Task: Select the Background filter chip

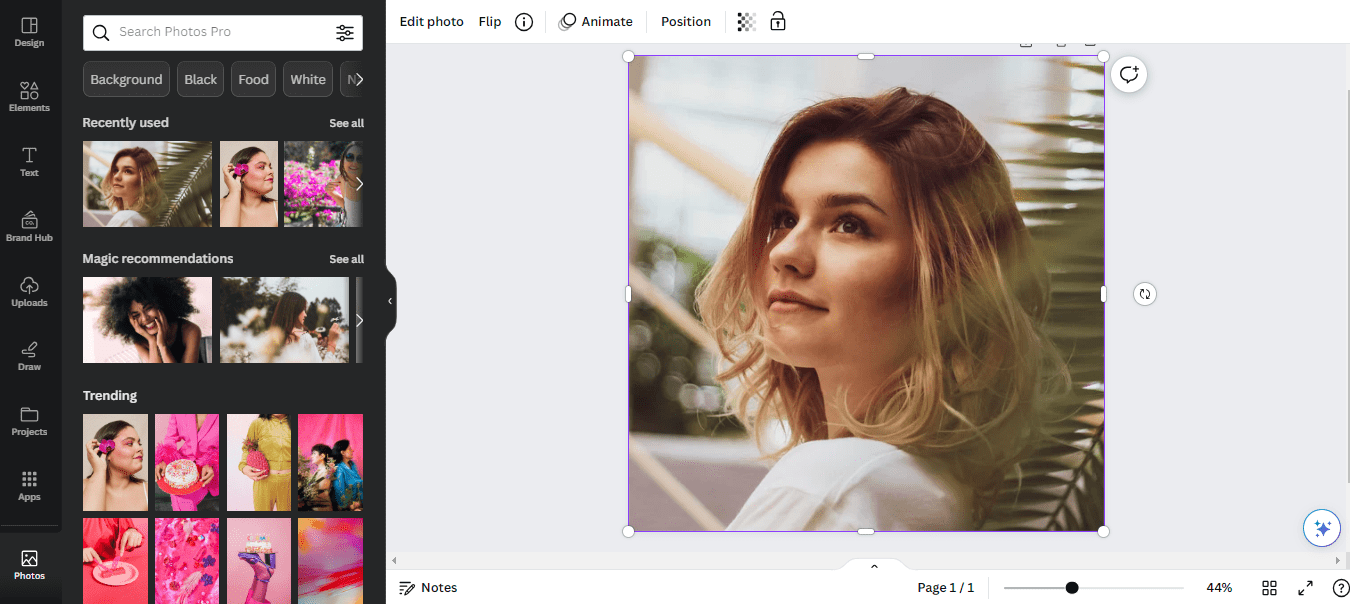Action: (126, 79)
